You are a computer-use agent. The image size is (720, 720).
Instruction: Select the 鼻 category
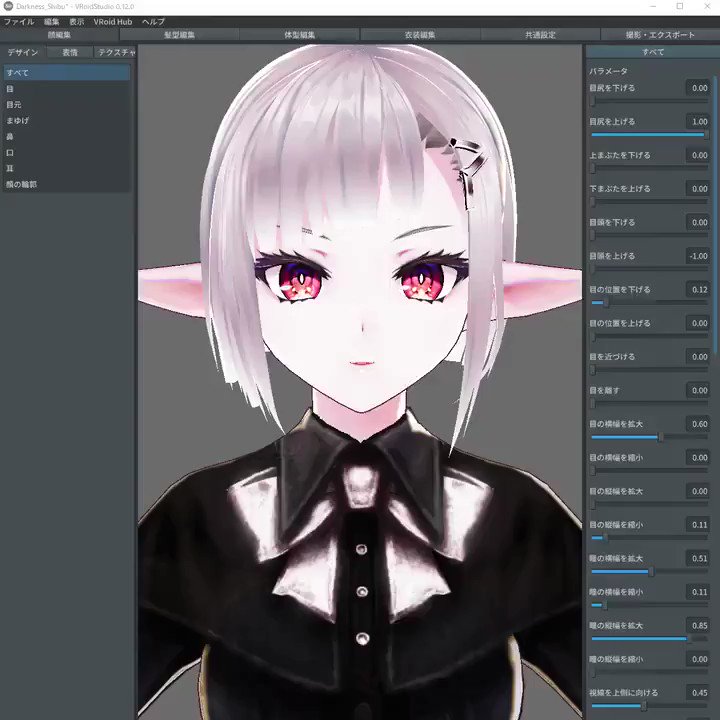tap(67, 136)
